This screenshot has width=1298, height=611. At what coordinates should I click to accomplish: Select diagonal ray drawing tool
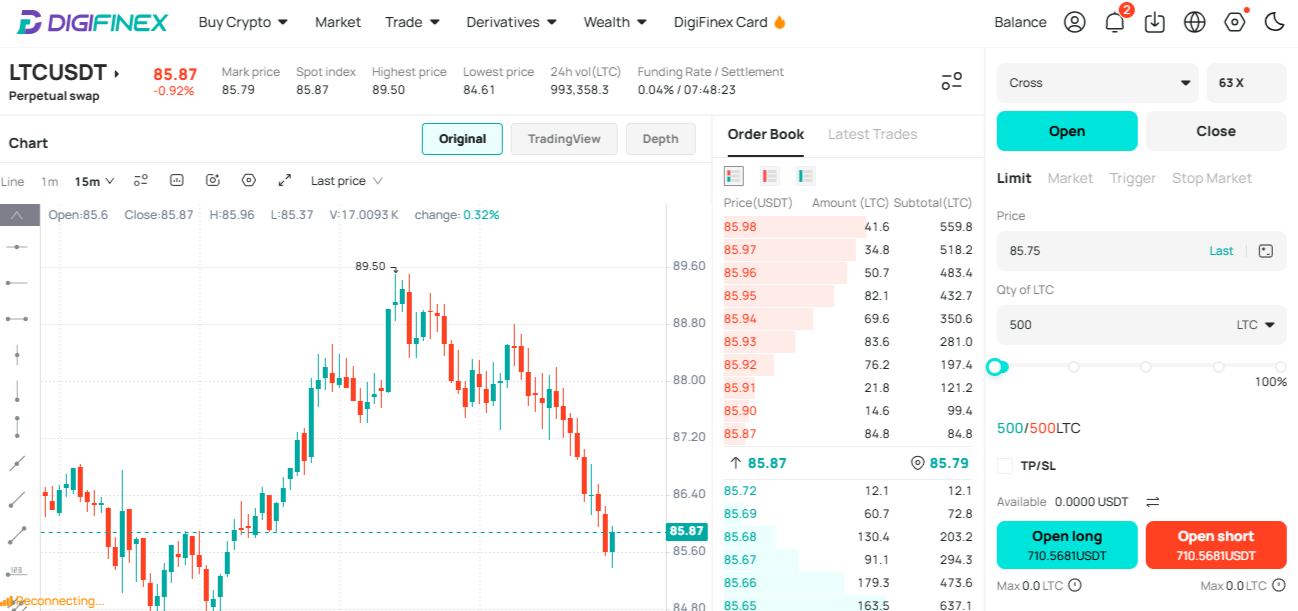point(17,499)
